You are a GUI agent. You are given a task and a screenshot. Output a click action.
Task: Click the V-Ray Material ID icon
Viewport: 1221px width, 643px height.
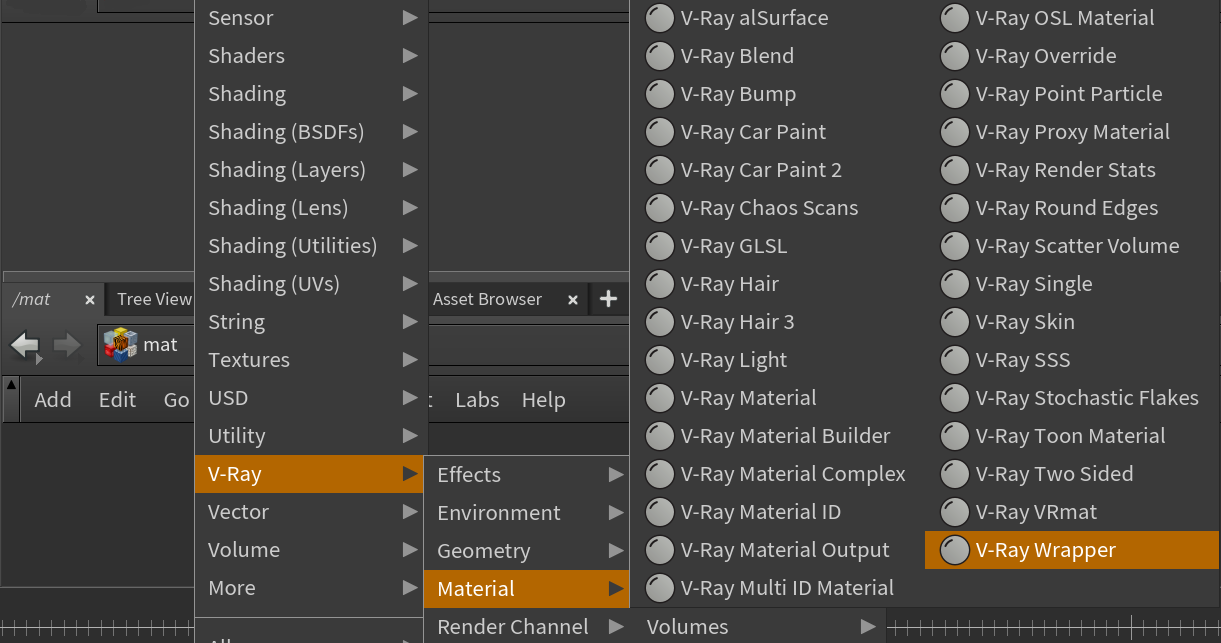(659, 512)
